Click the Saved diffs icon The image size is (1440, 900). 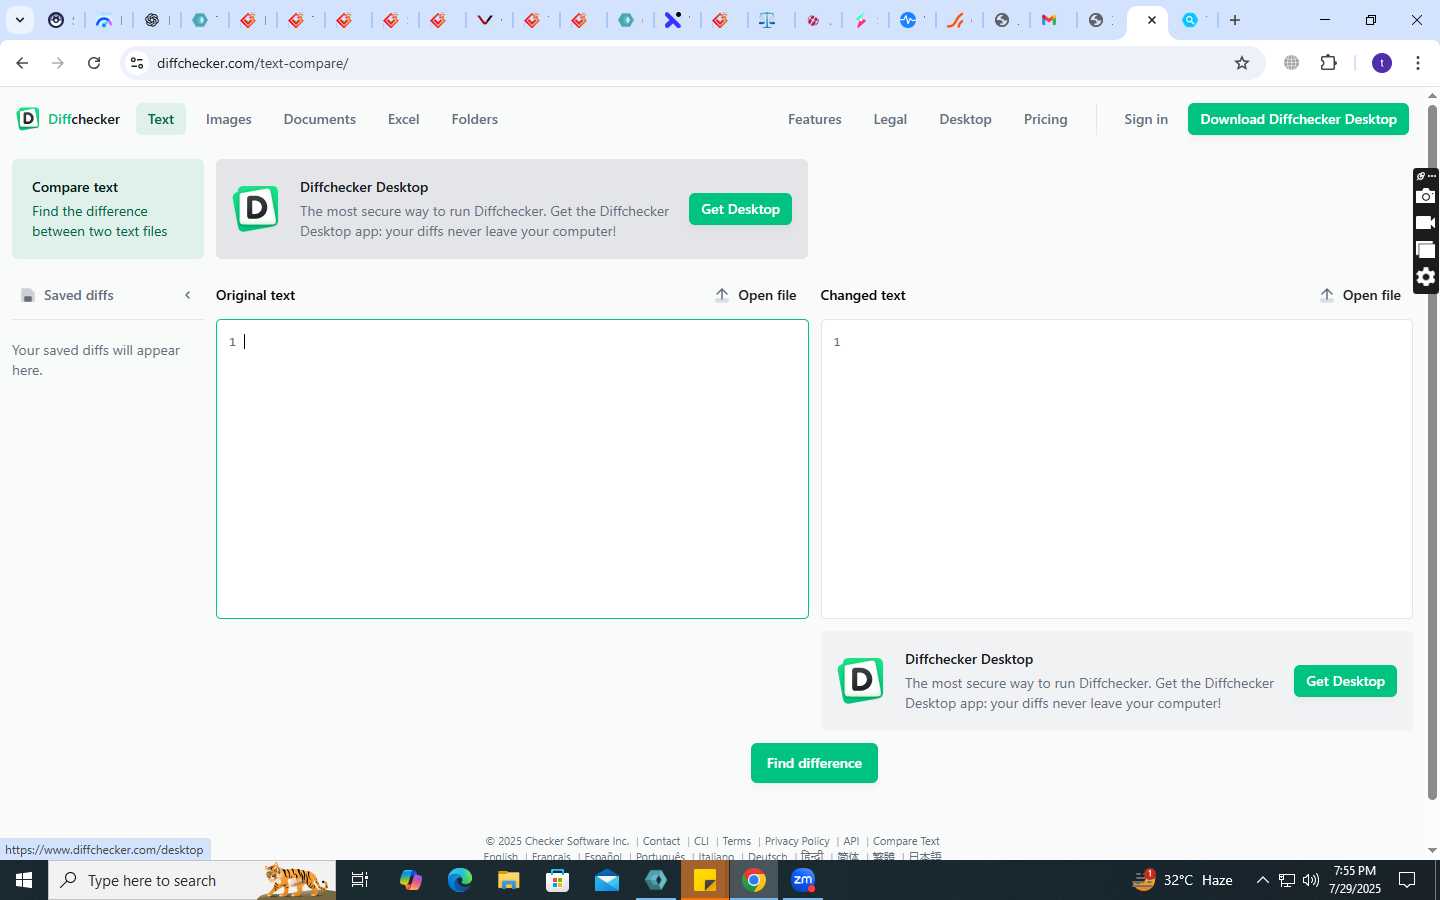click(x=28, y=296)
